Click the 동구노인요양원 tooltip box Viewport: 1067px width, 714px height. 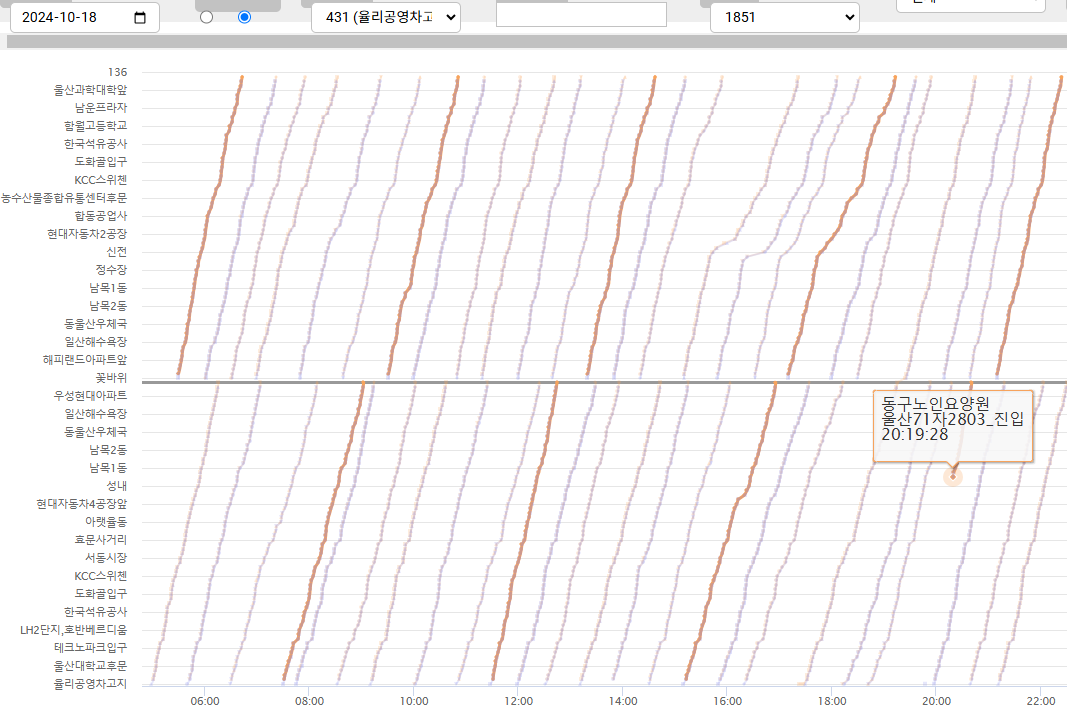(952, 426)
